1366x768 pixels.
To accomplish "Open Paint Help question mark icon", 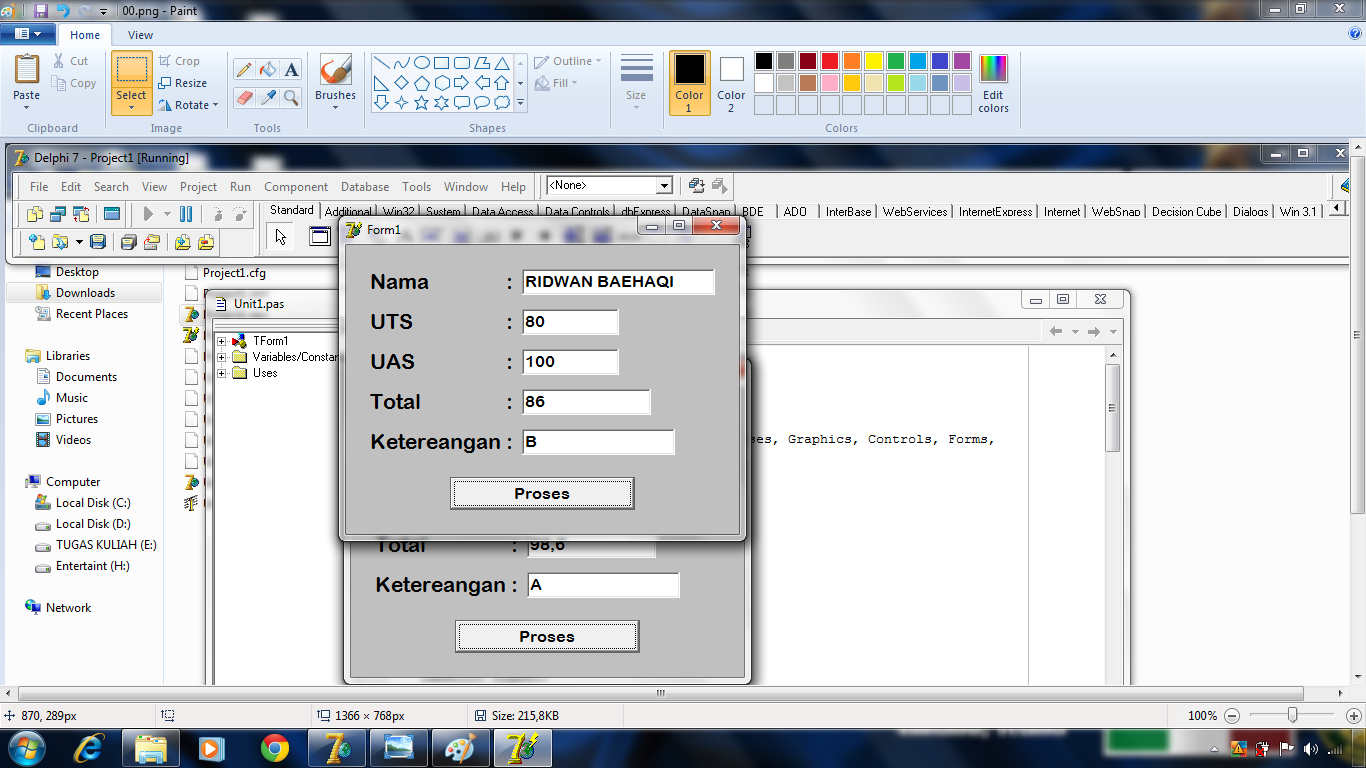I will 1355,33.
